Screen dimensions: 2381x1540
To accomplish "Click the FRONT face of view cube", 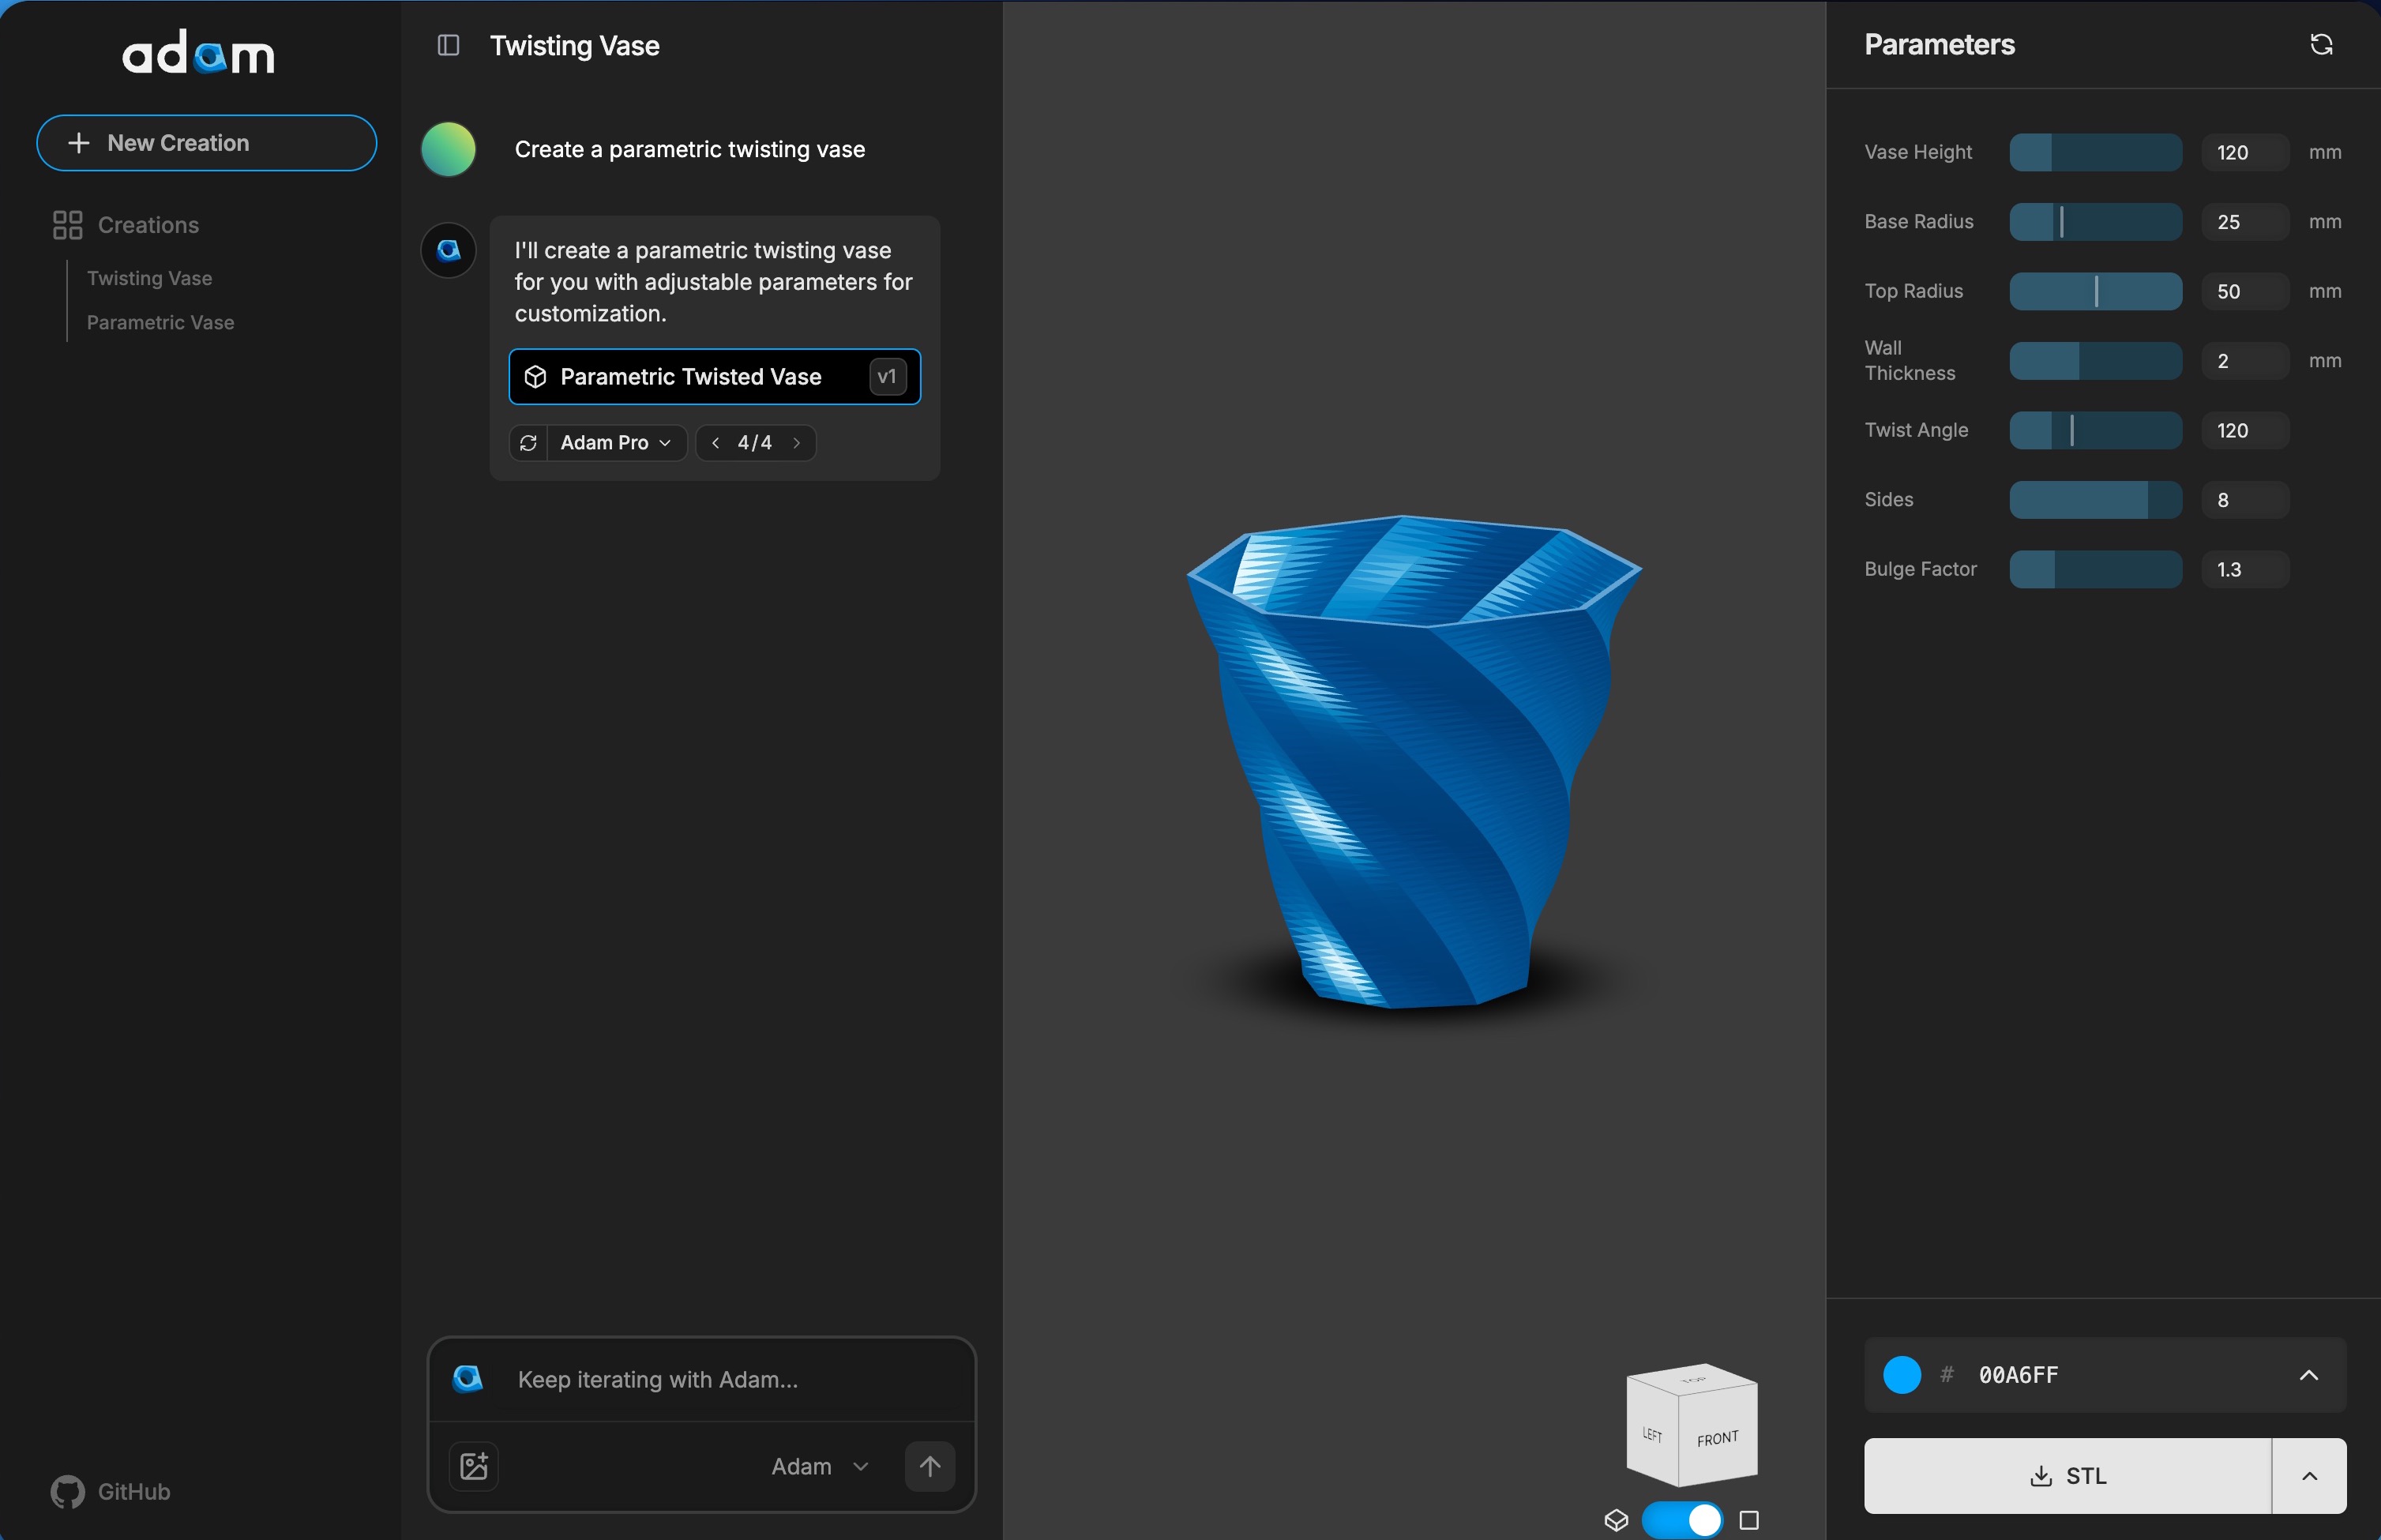I will 1717,1438.
